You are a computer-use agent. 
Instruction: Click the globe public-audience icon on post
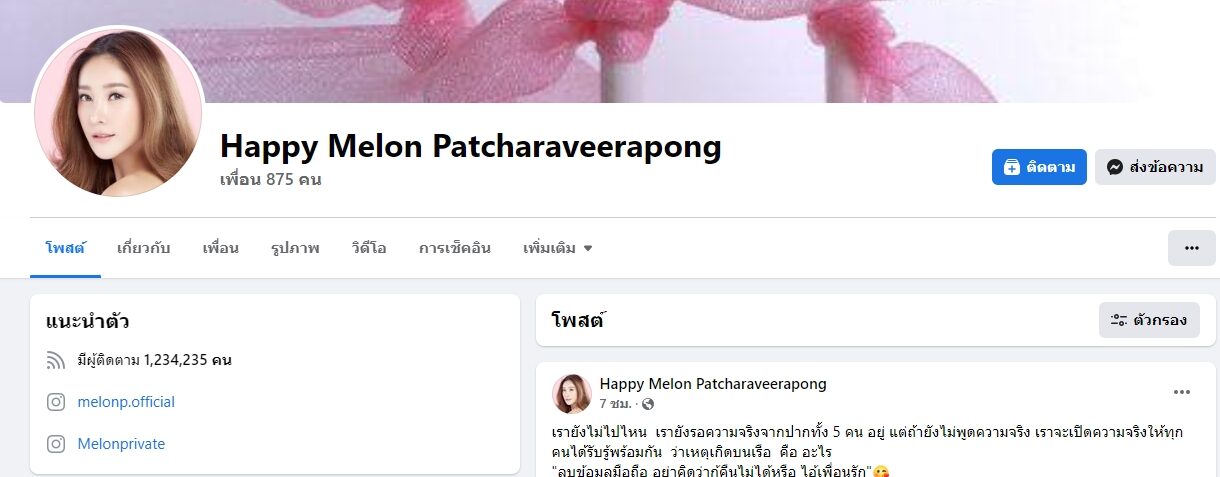(x=648, y=404)
